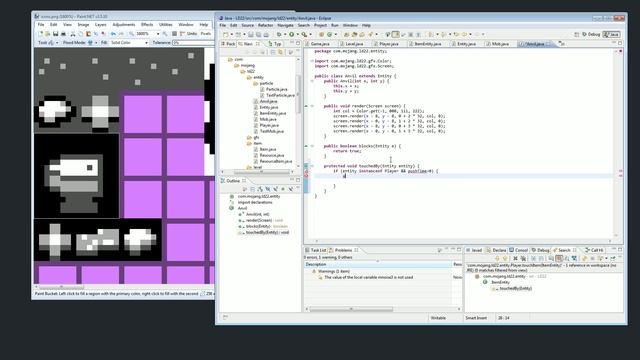Switch to the Debug perspective button
This screenshot has width=640, height=360.
591,34
